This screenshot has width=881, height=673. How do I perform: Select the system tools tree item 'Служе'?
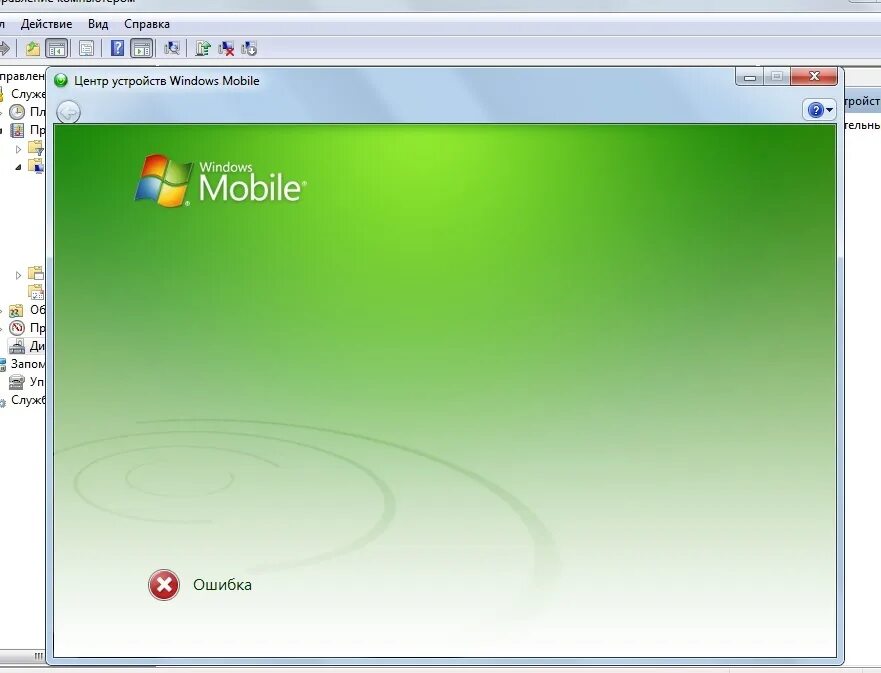point(22,94)
